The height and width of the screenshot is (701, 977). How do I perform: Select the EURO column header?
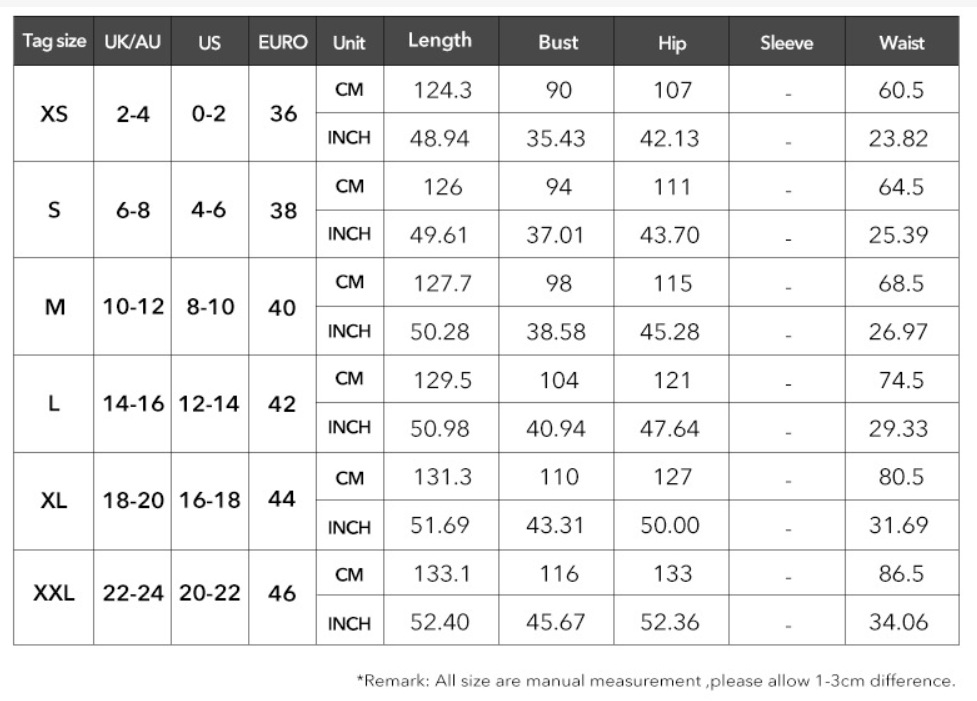pos(283,43)
